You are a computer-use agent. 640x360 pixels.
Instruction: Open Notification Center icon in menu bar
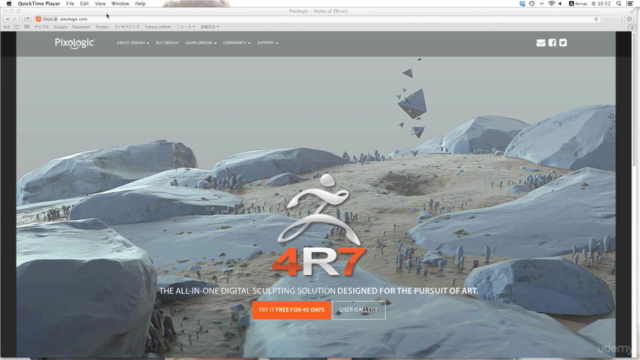(630, 4)
